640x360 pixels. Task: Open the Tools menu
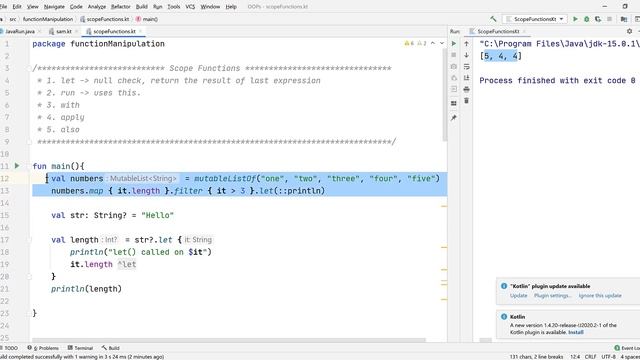pos(173,7)
